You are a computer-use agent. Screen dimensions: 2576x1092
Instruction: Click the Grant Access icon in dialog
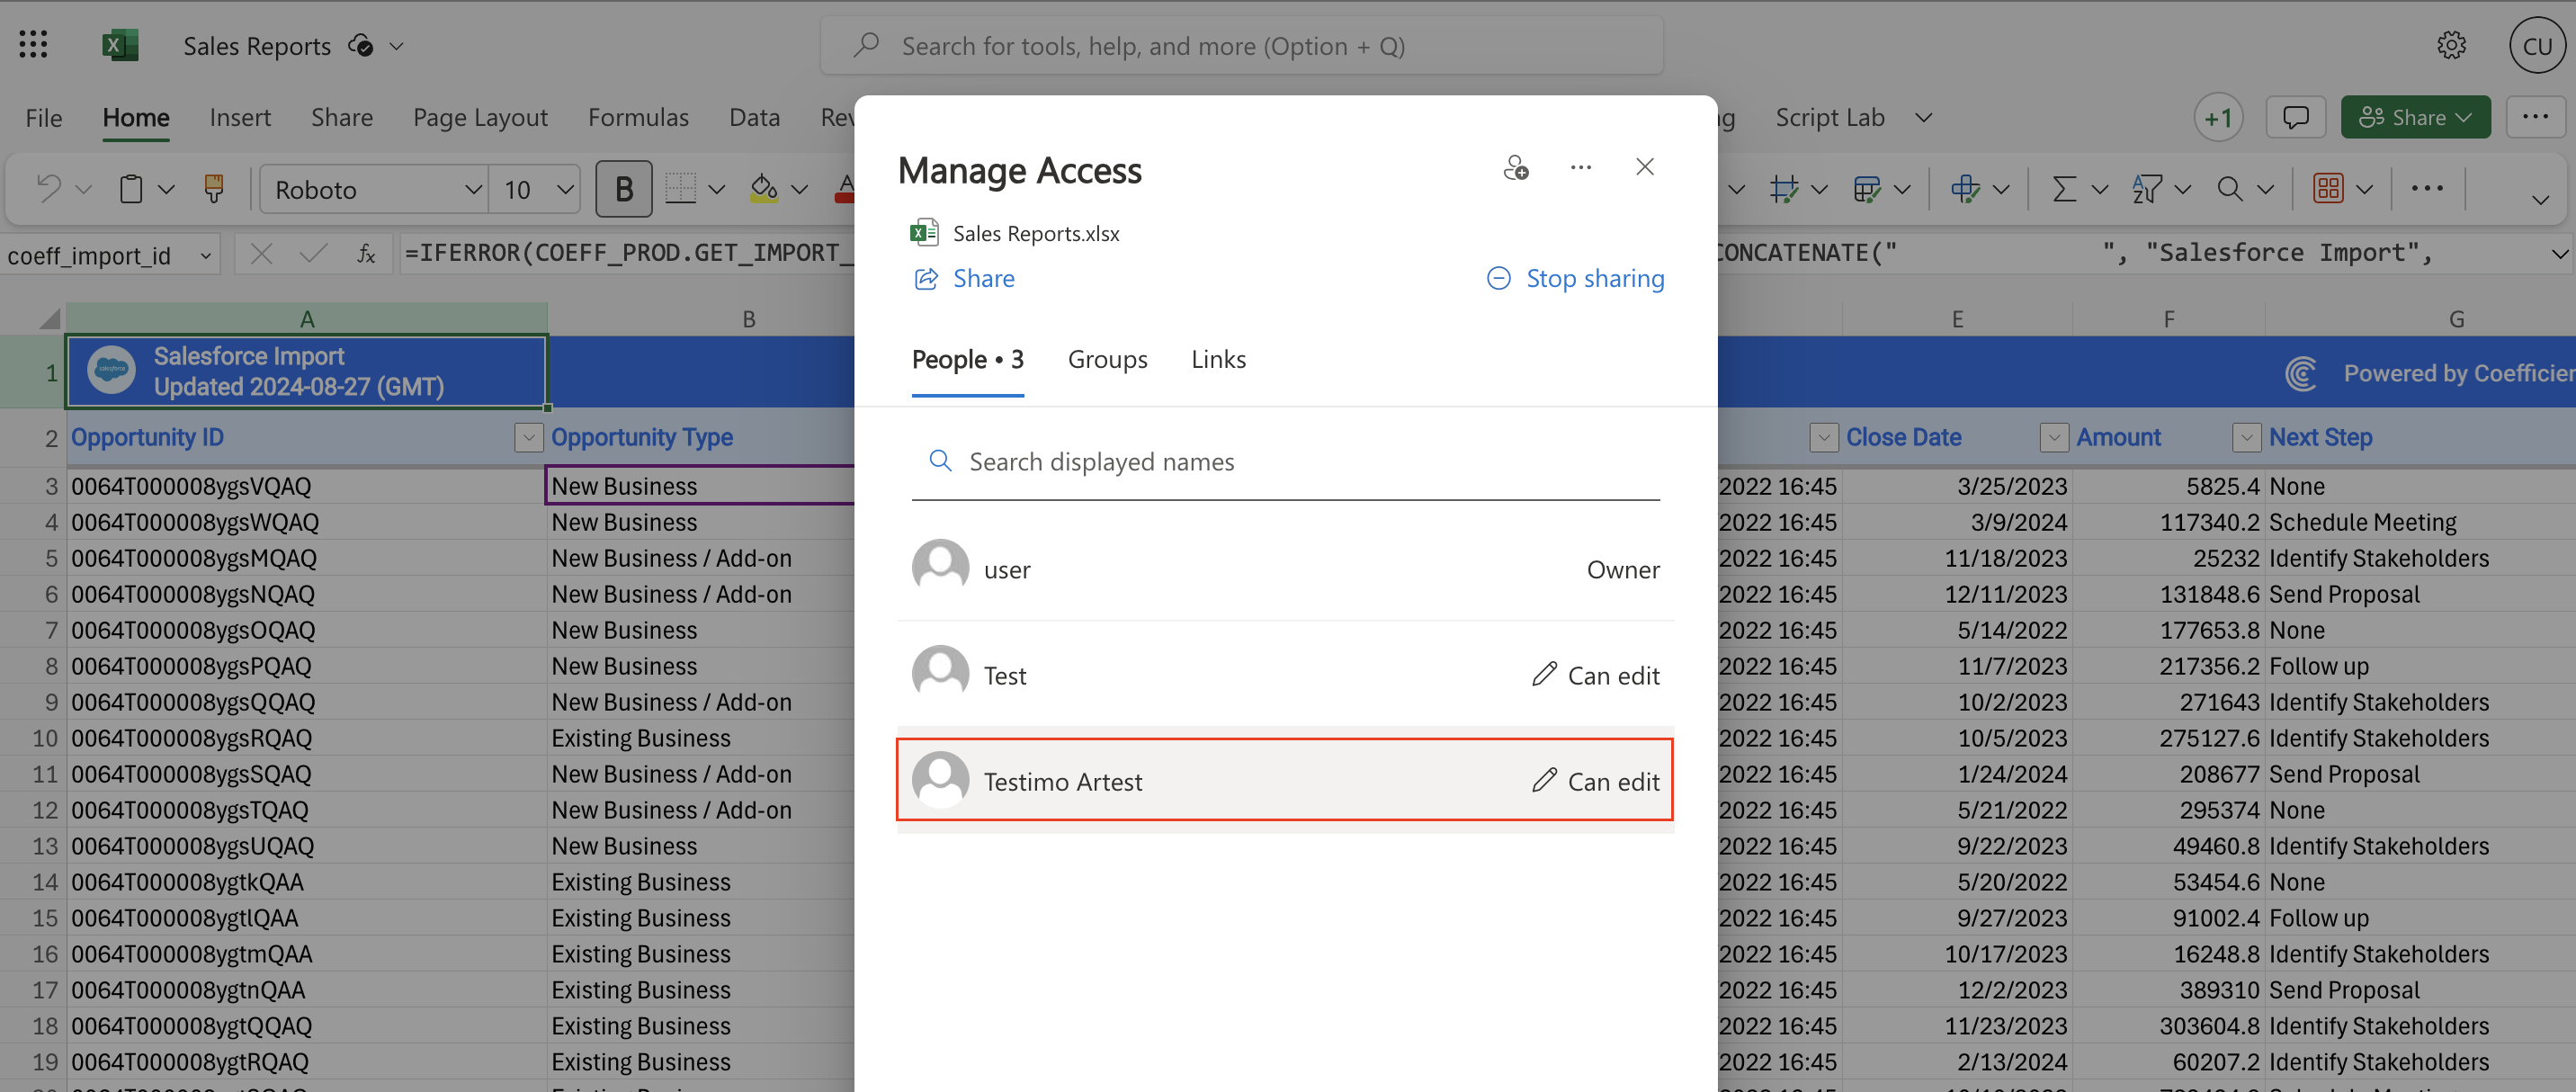[1516, 167]
